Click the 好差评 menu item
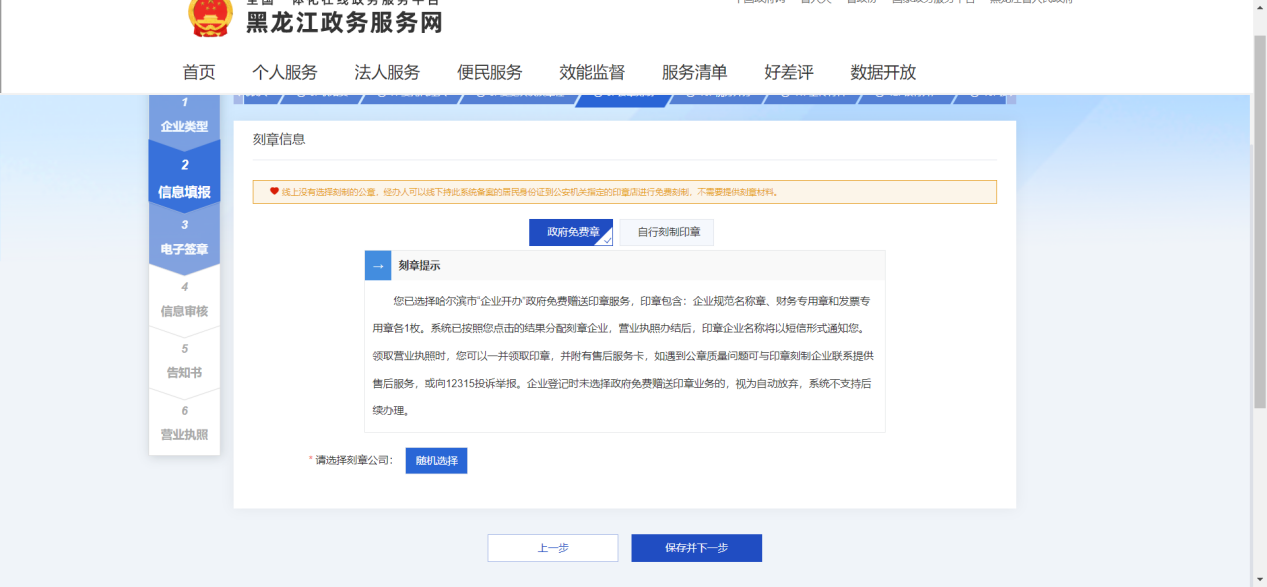 point(788,72)
